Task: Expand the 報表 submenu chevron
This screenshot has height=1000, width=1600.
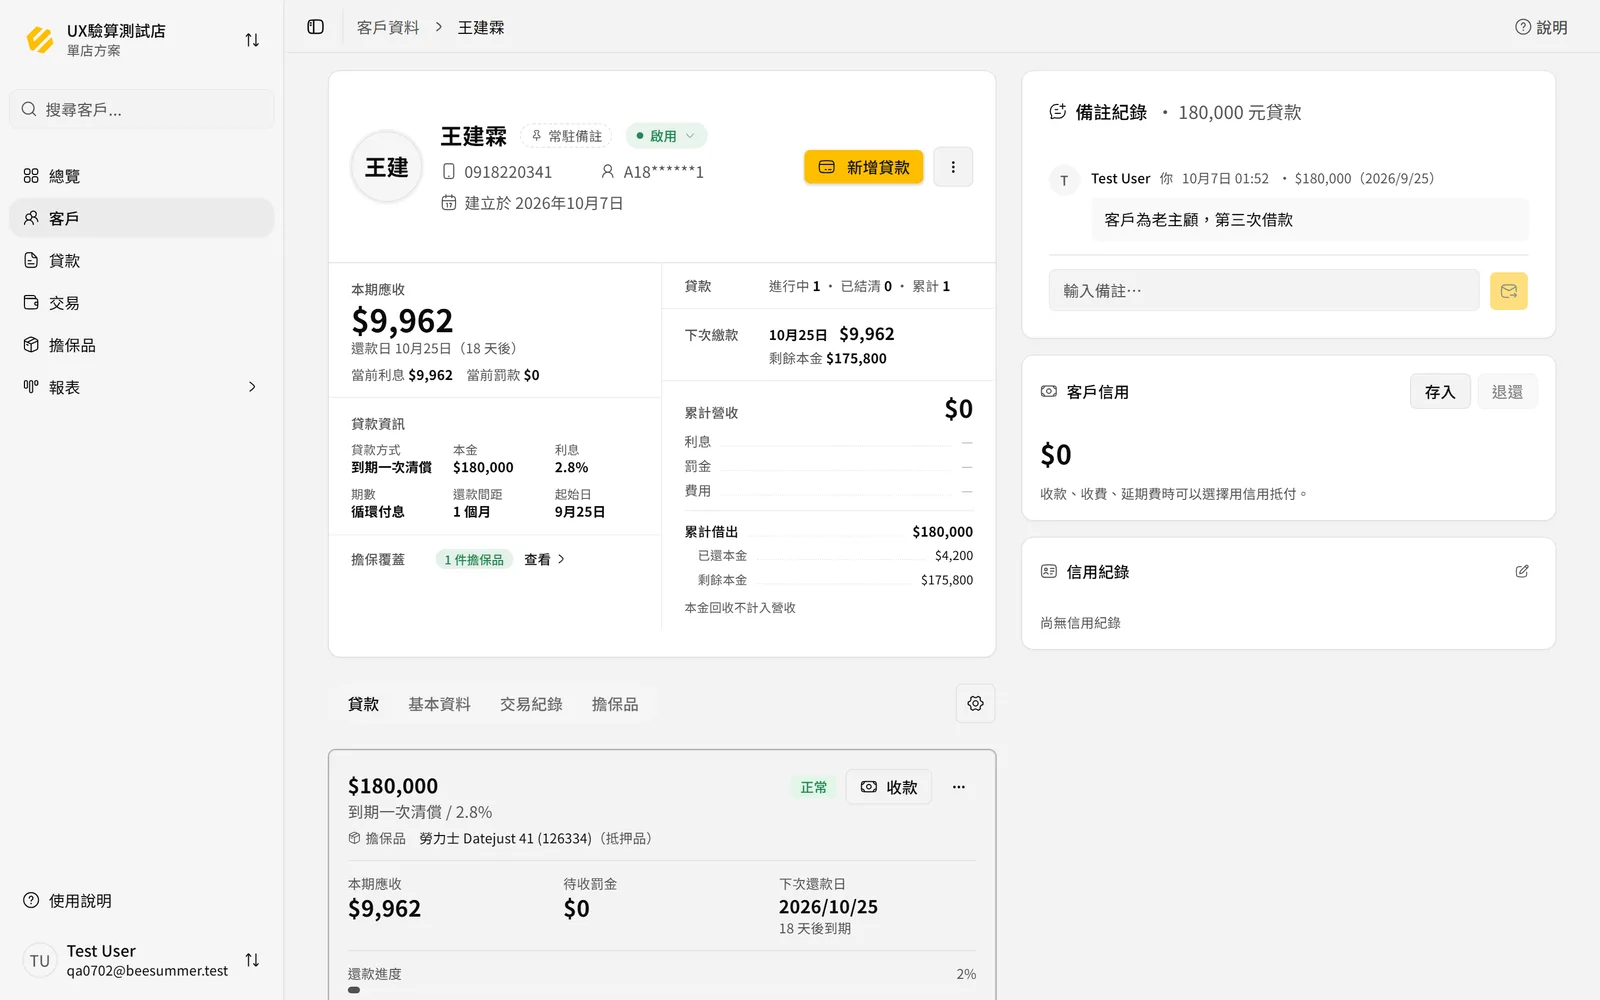Action: [x=252, y=387]
